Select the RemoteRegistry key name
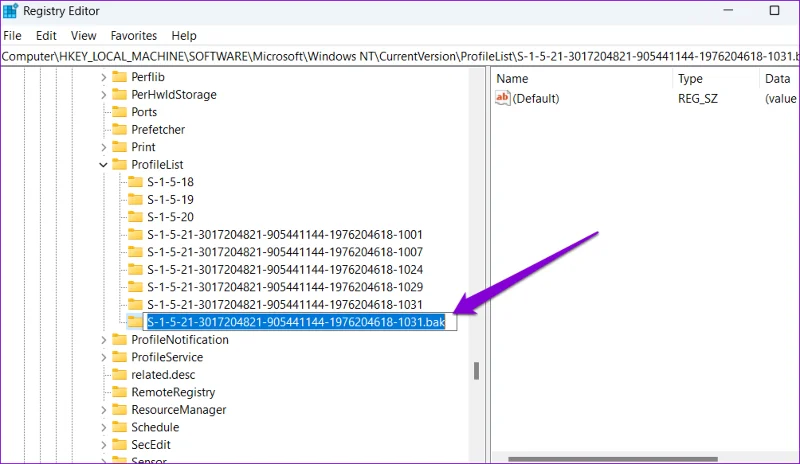 pyautogui.click(x=173, y=392)
